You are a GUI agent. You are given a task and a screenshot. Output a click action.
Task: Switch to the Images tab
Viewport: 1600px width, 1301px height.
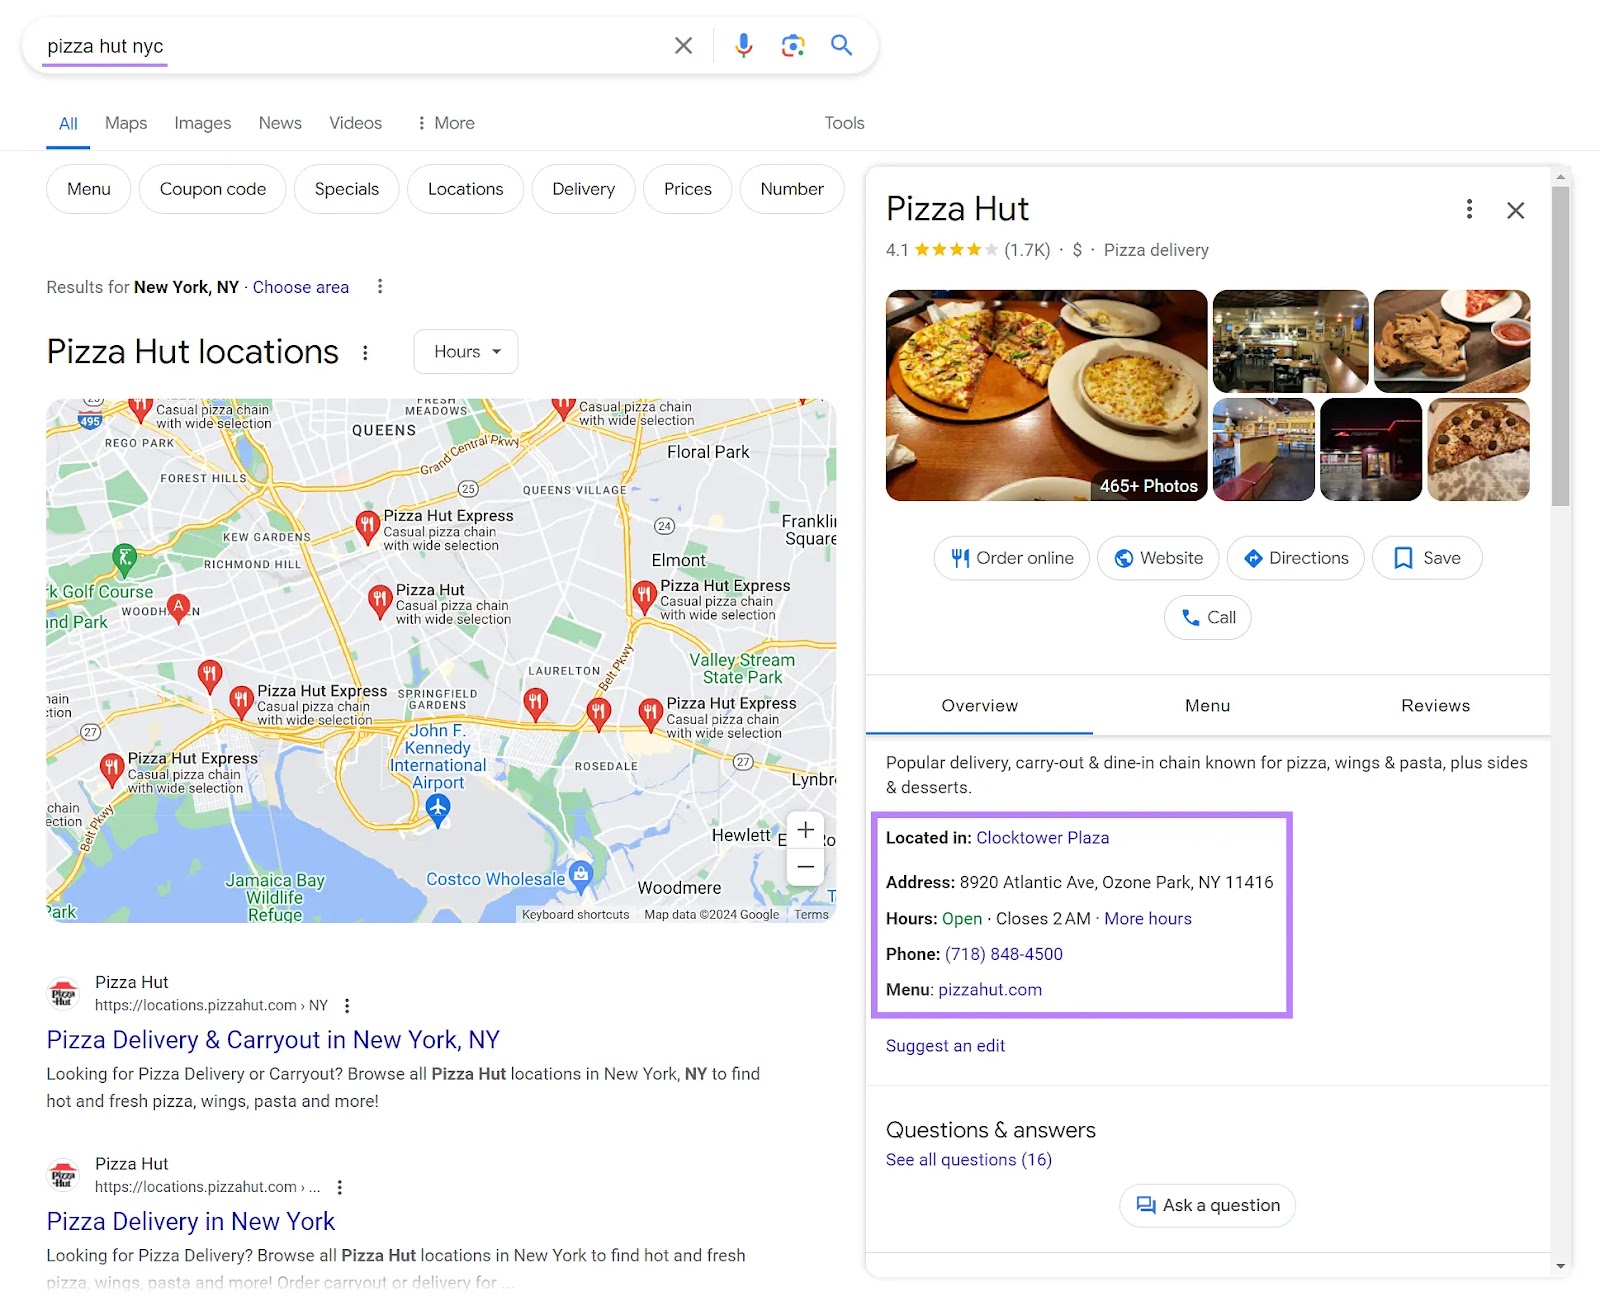coord(203,123)
